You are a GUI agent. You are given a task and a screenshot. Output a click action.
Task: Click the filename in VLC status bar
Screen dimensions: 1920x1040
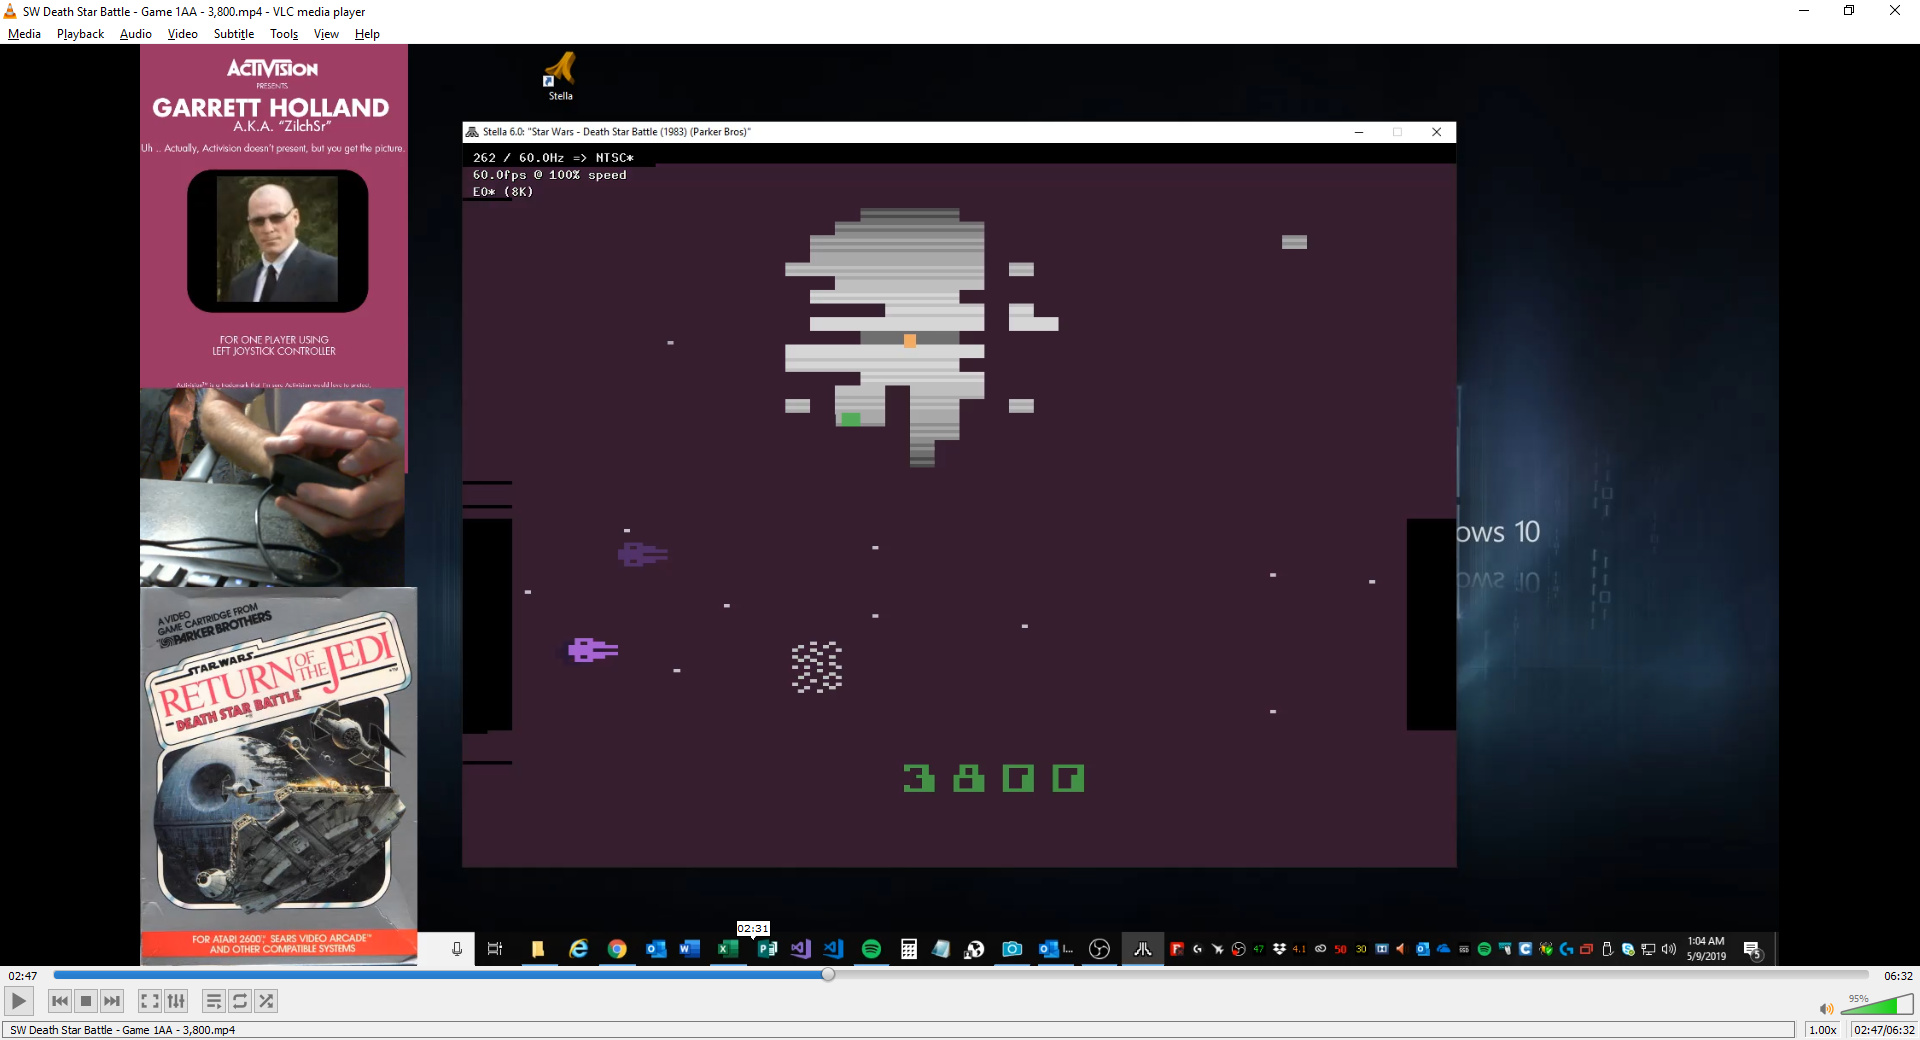tap(122, 1030)
